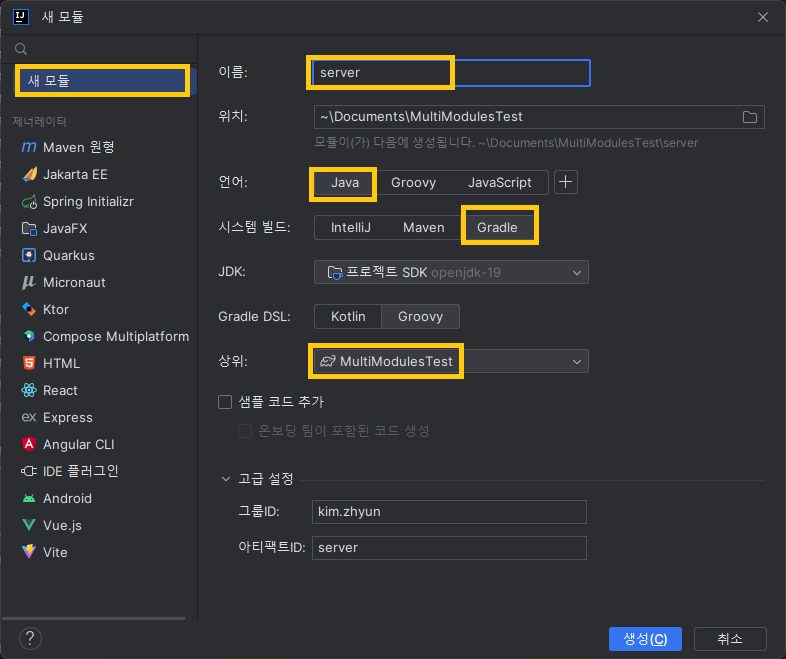The height and width of the screenshot is (659, 786).
Task: Select the Vue.js generator icon
Action: pos(29,525)
